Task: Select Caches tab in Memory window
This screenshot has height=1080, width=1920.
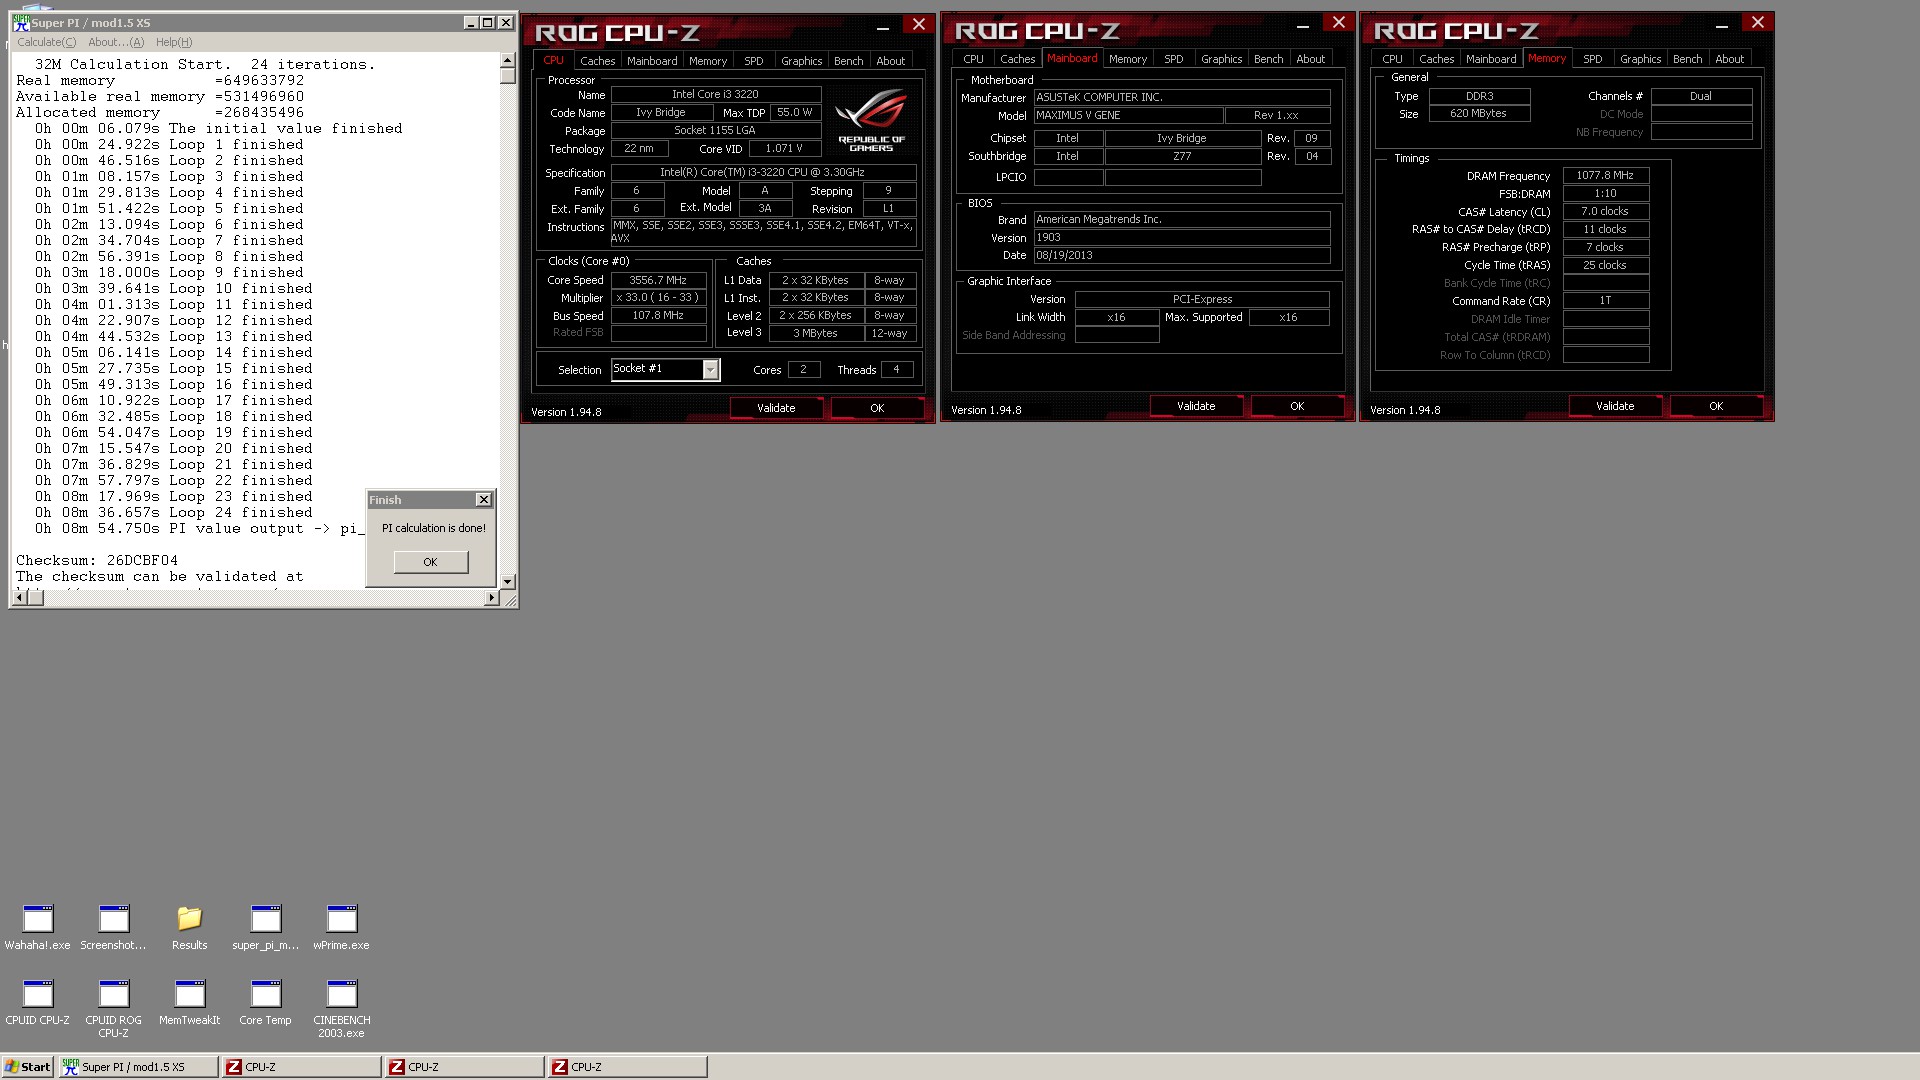Action: [1437, 59]
